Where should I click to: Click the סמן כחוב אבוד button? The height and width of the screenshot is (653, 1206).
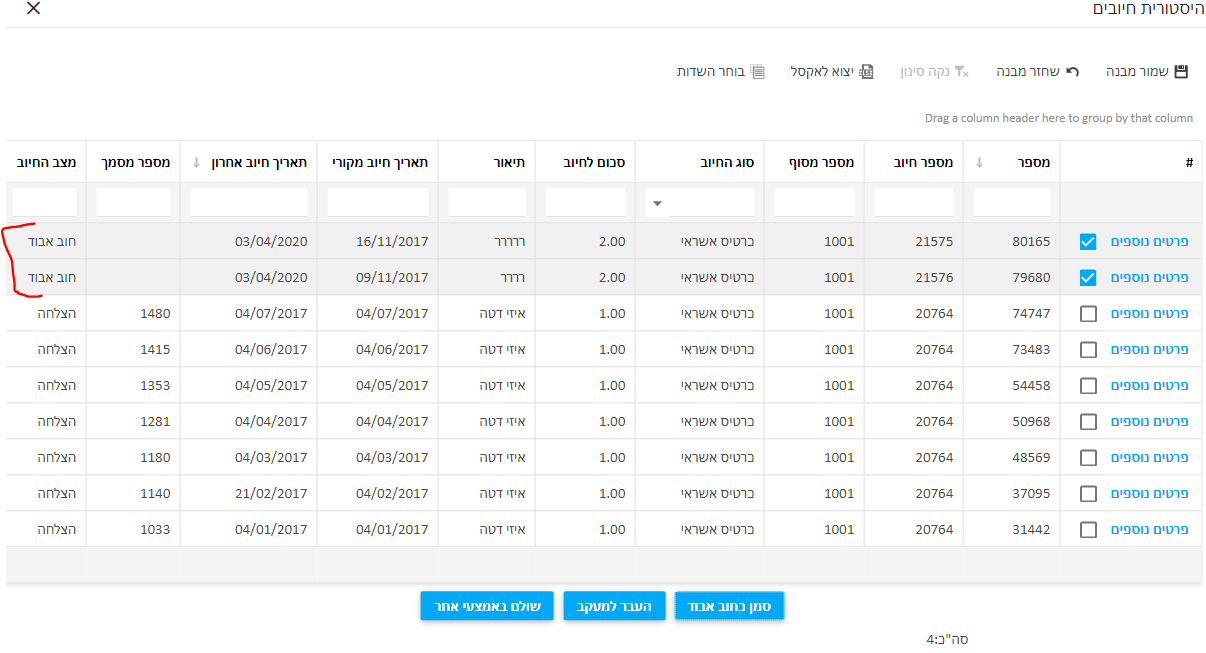[730, 606]
